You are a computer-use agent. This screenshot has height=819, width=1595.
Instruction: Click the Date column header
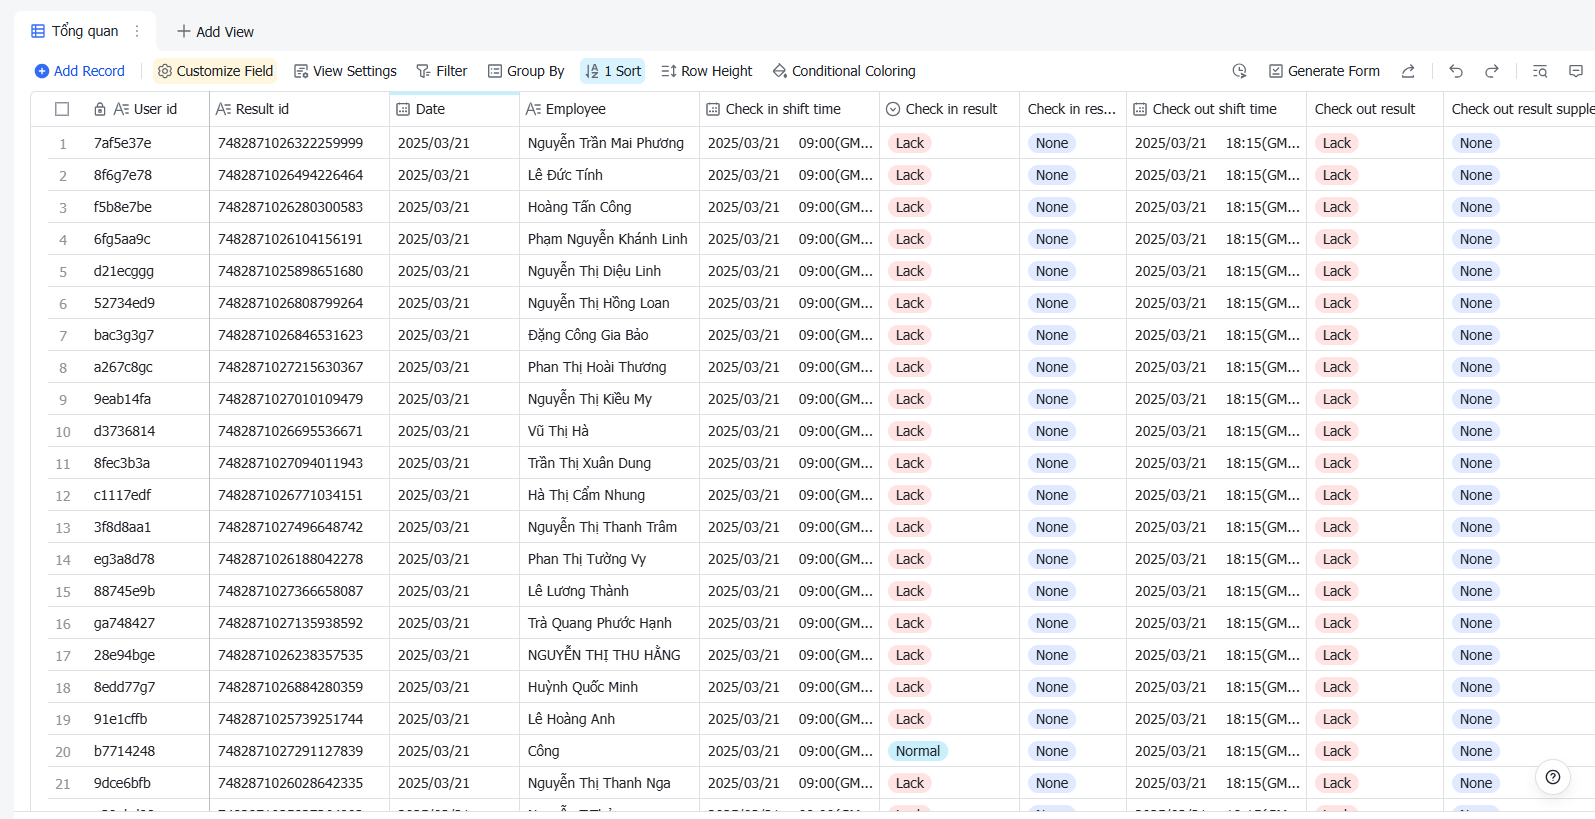coord(454,109)
